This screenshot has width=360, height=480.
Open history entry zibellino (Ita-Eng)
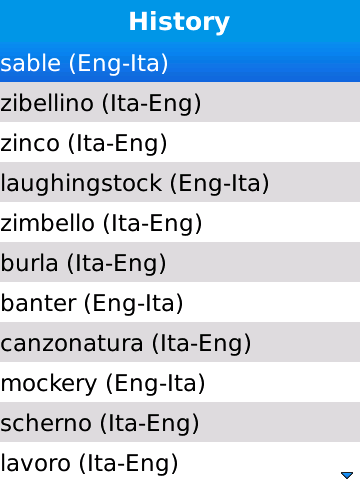pyautogui.click(x=180, y=102)
